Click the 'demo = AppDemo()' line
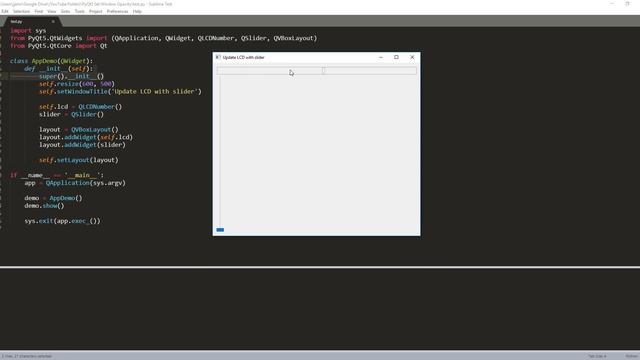Viewport: 640px width, 360px height. [x=53, y=198]
